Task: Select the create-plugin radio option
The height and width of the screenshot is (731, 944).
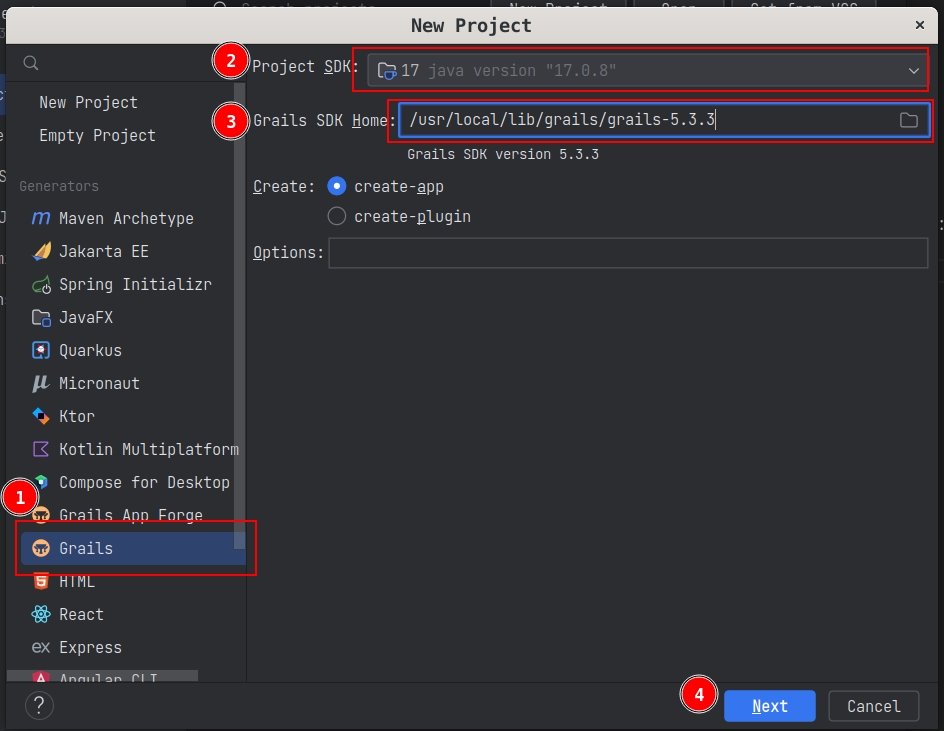Action: [337, 216]
